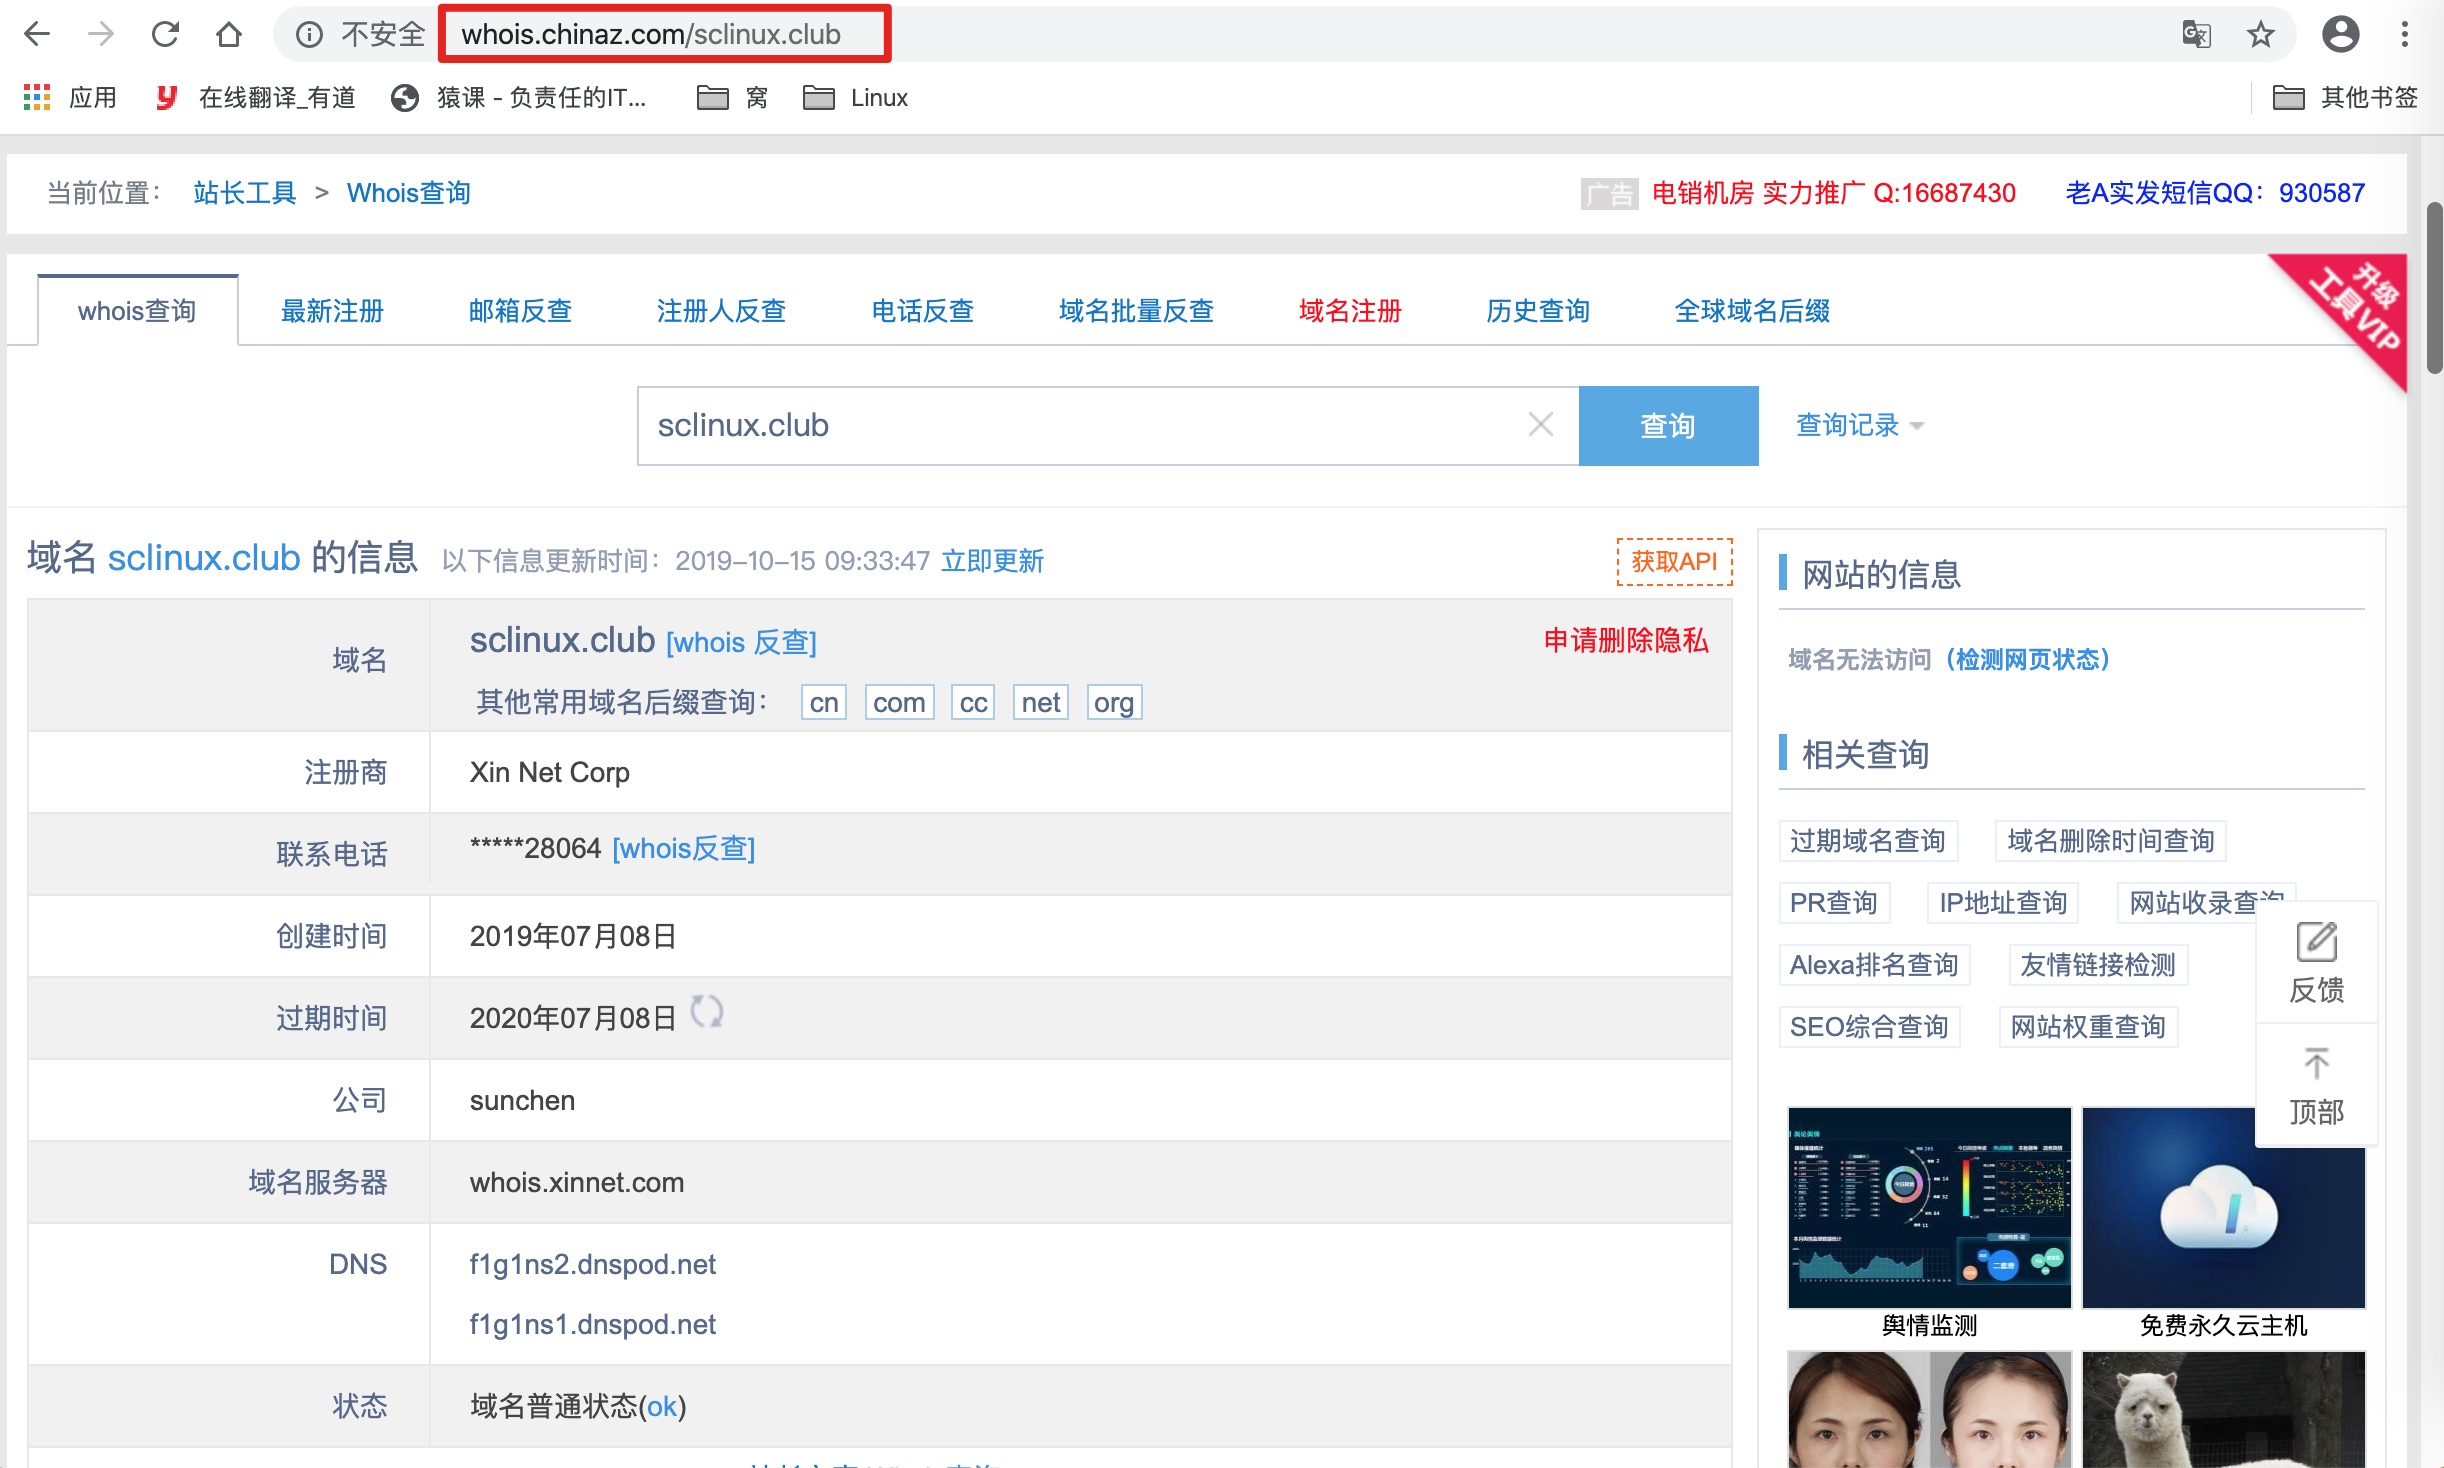
Task: Go back using the browser back arrow
Action: click(x=37, y=33)
